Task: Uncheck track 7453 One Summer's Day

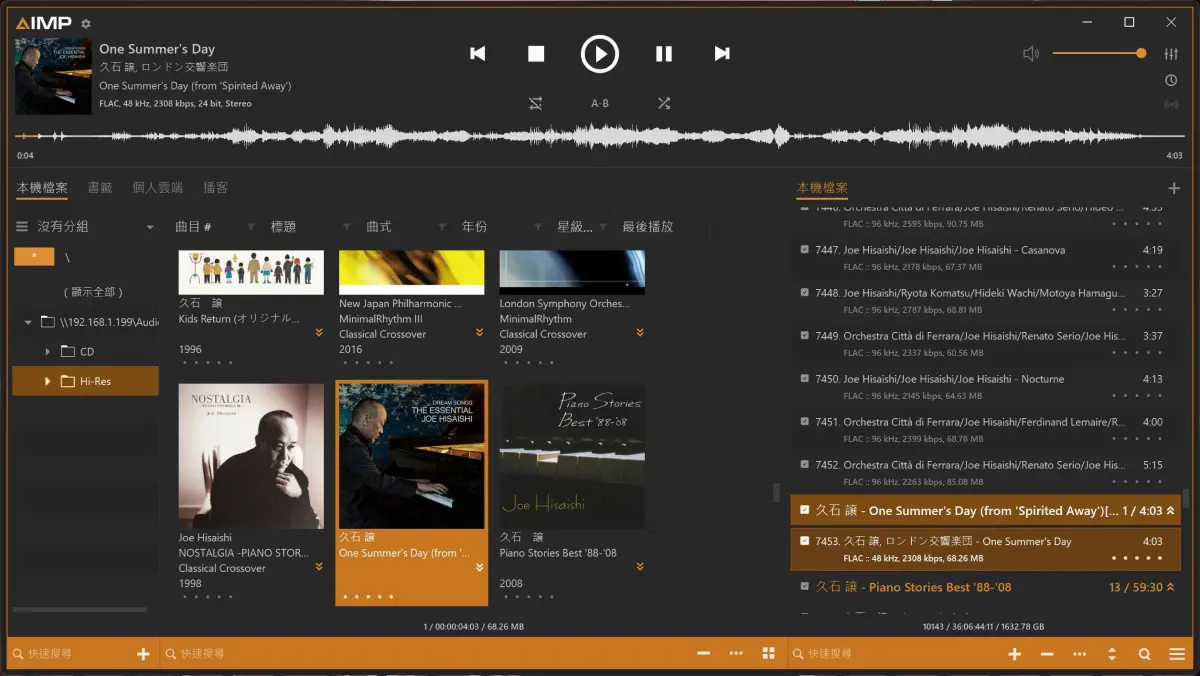Action: click(805, 541)
